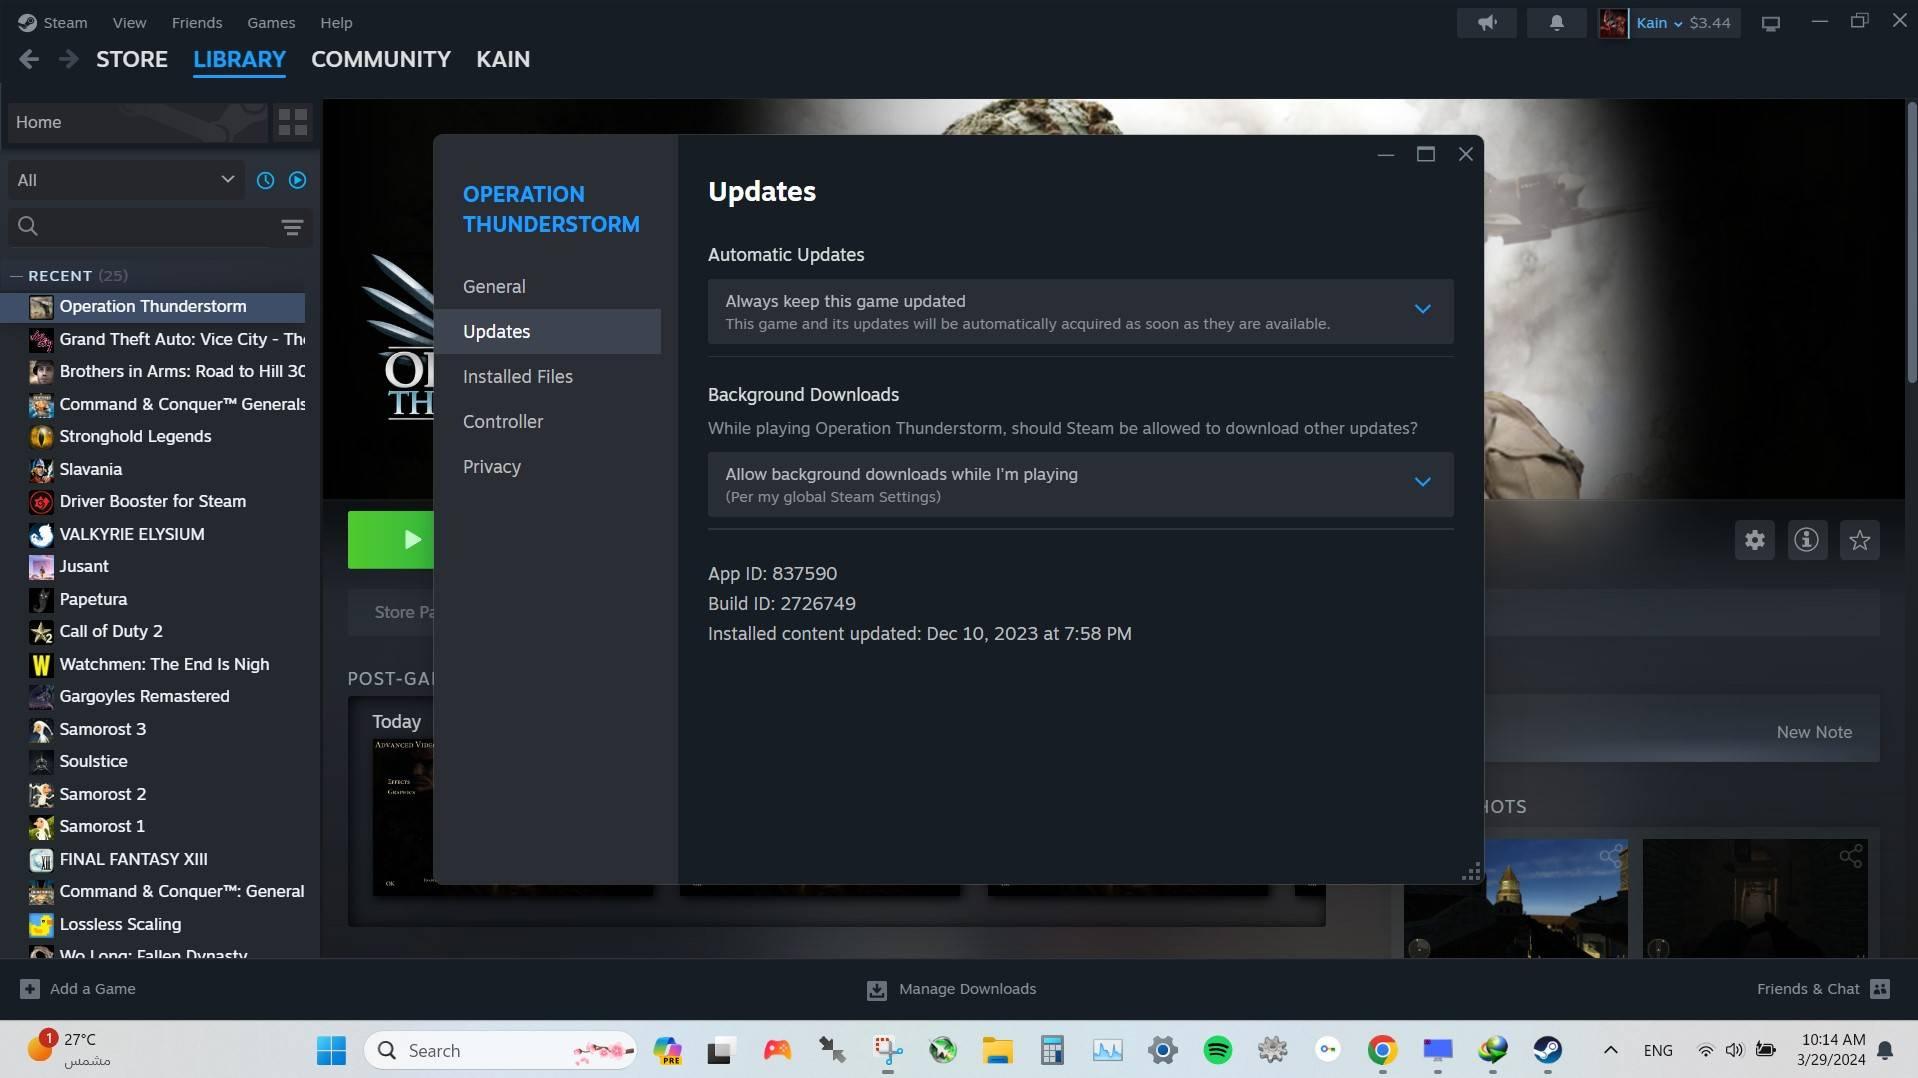Open Google Chrome from the taskbar
Image resolution: width=1918 pixels, height=1078 pixels.
click(1382, 1050)
